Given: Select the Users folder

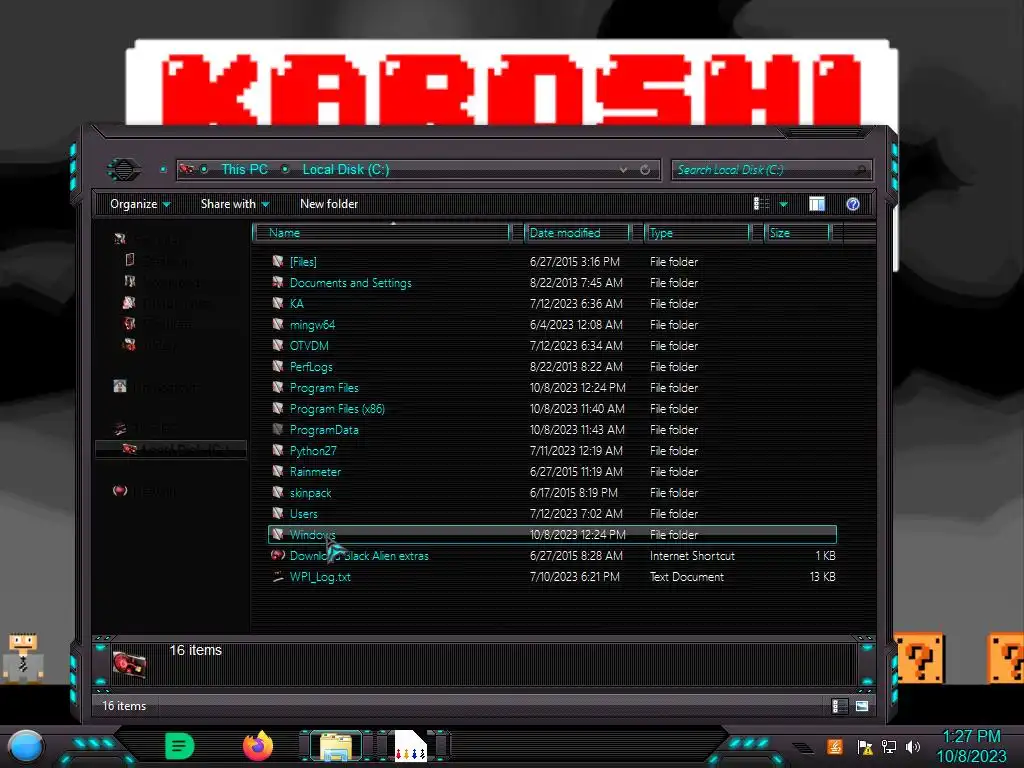Looking at the screenshot, I should (x=304, y=514).
